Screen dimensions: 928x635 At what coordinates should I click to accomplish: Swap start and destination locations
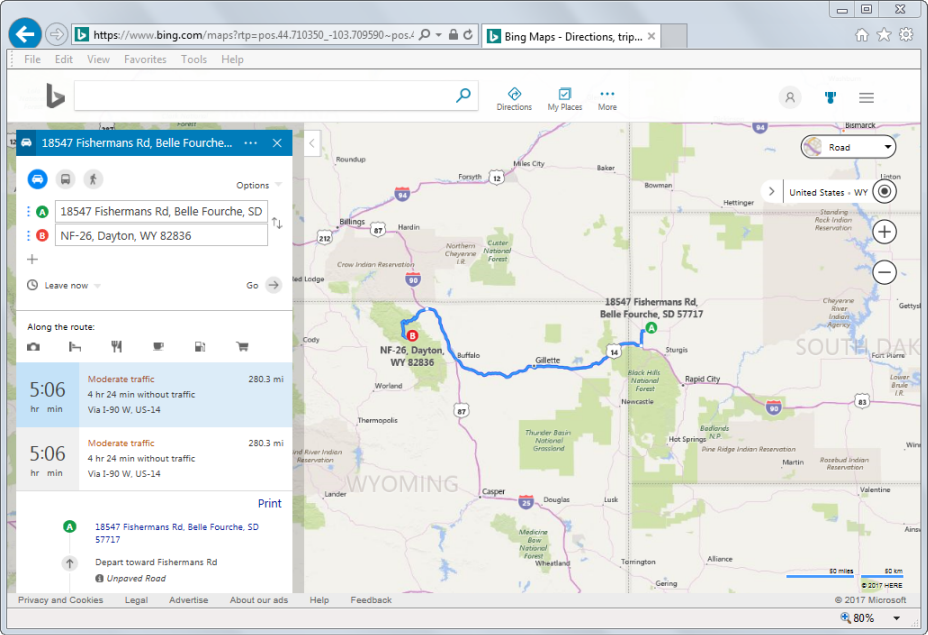click(277, 224)
